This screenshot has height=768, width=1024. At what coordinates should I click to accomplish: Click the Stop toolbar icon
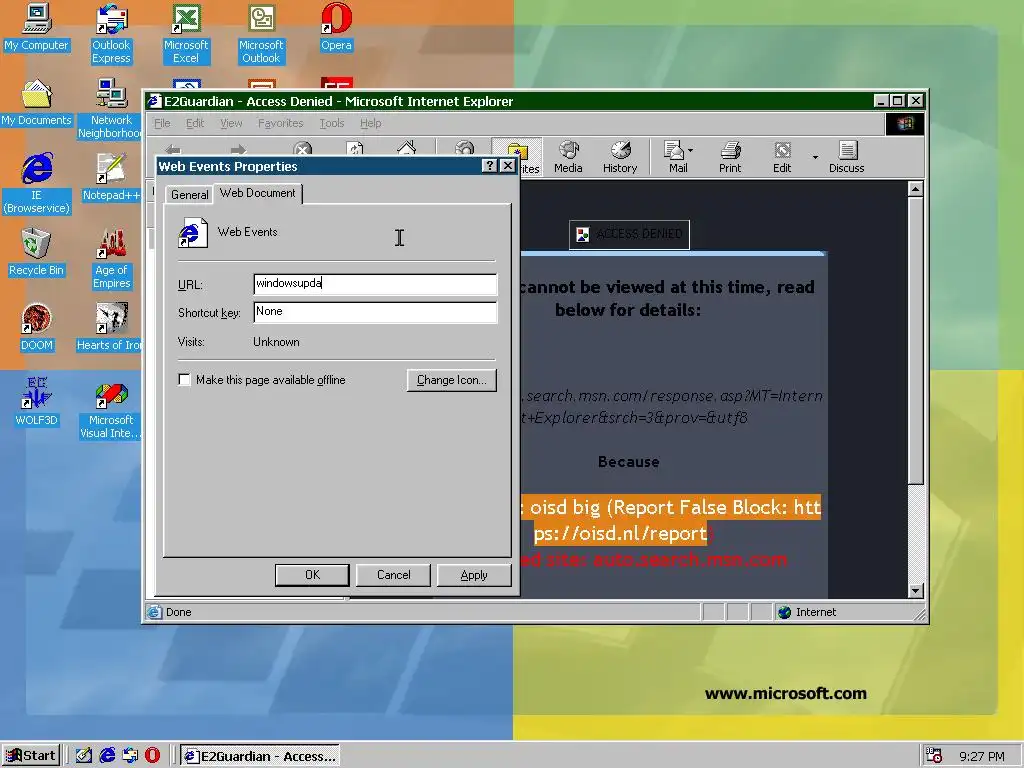coord(302,149)
